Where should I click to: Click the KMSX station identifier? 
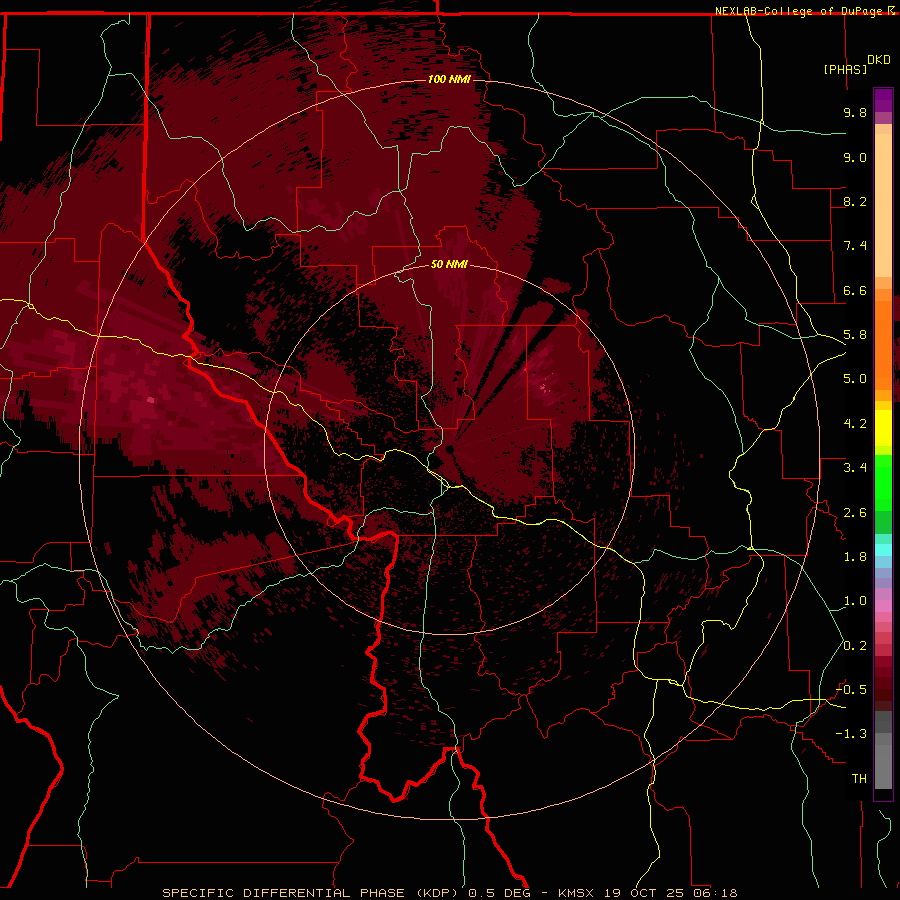[576, 893]
